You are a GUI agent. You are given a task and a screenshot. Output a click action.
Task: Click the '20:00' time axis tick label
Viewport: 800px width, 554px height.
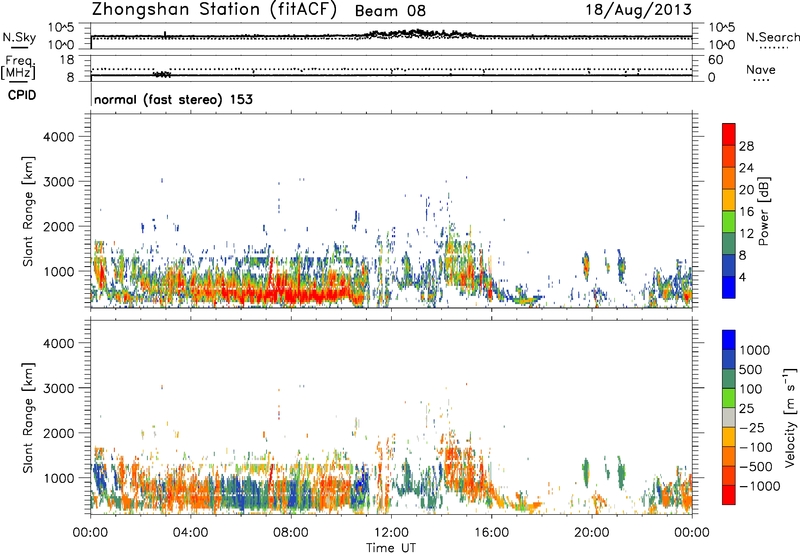[591, 533]
